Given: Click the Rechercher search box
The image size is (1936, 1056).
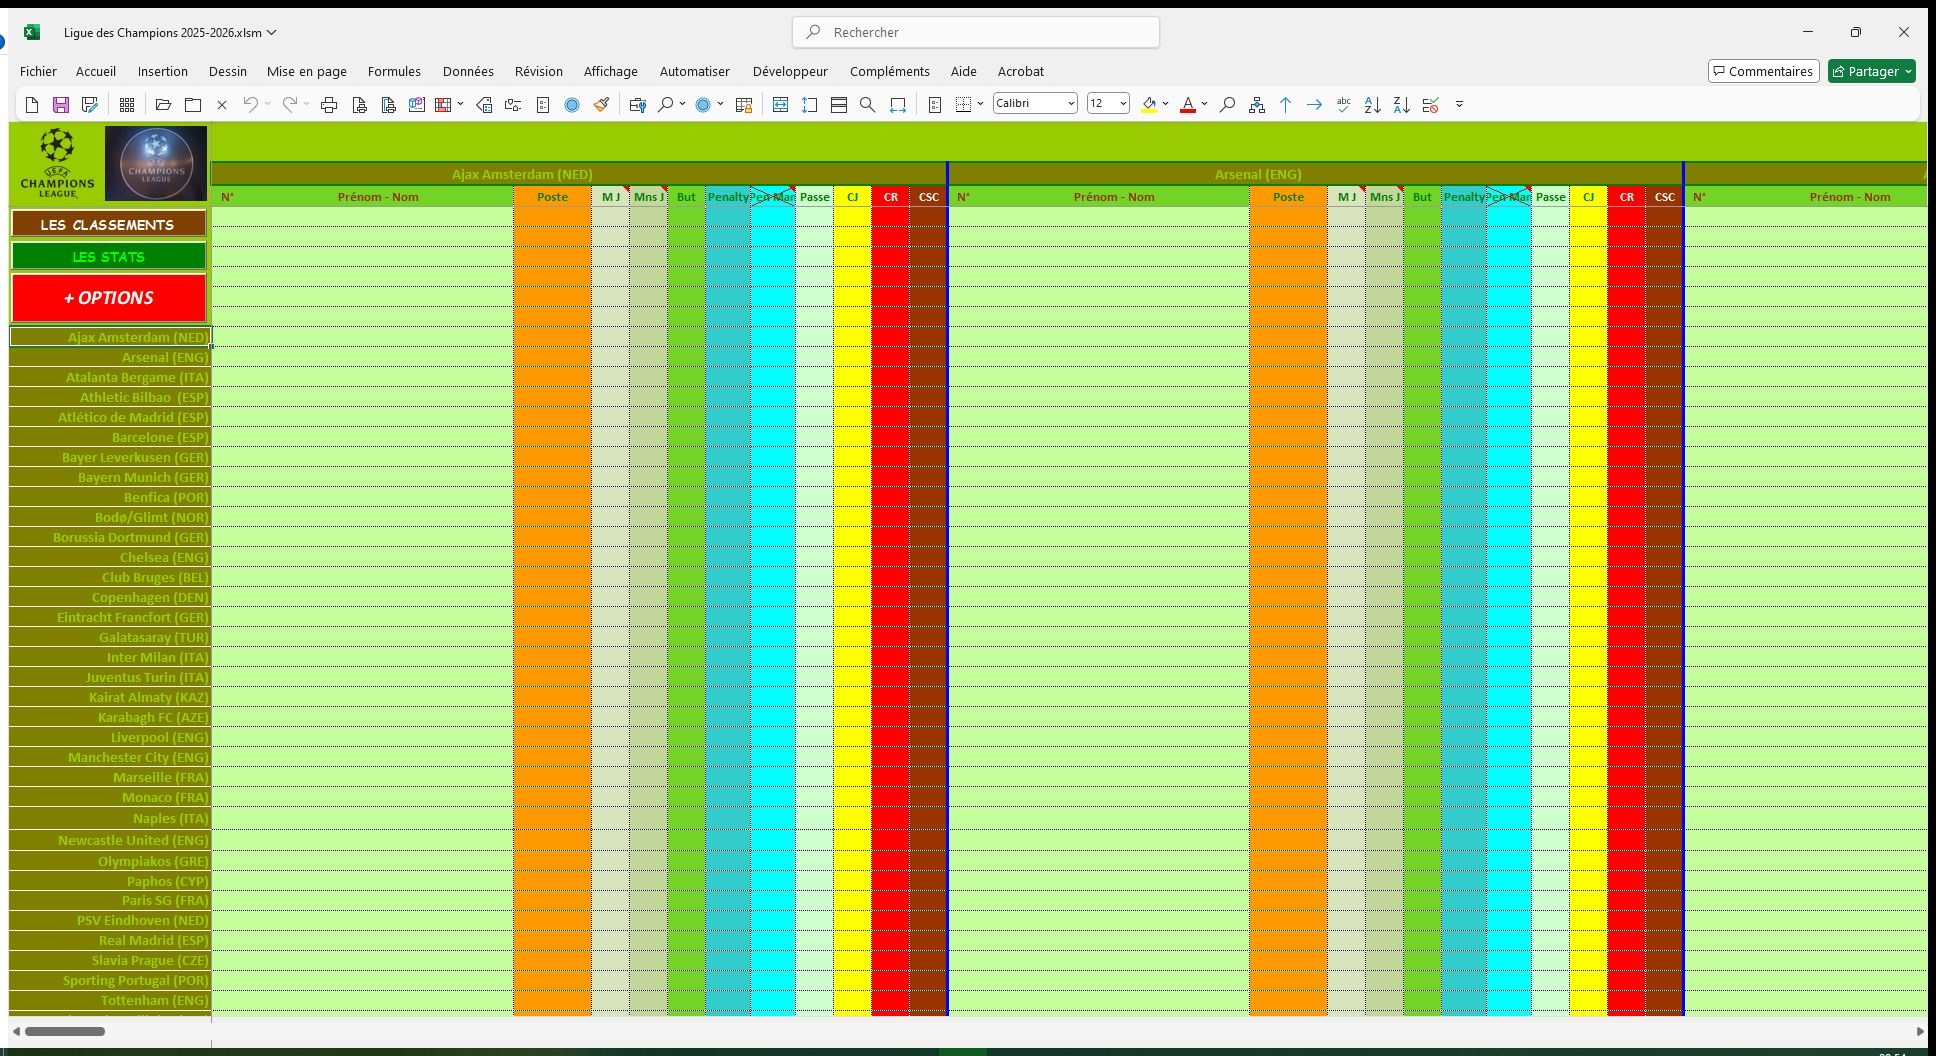Looking at the screenshot, I should 976,32.
